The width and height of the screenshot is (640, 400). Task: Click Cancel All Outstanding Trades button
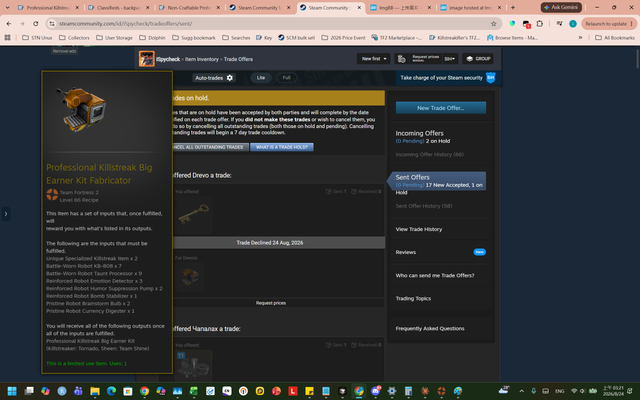click(x=210, y=147)
